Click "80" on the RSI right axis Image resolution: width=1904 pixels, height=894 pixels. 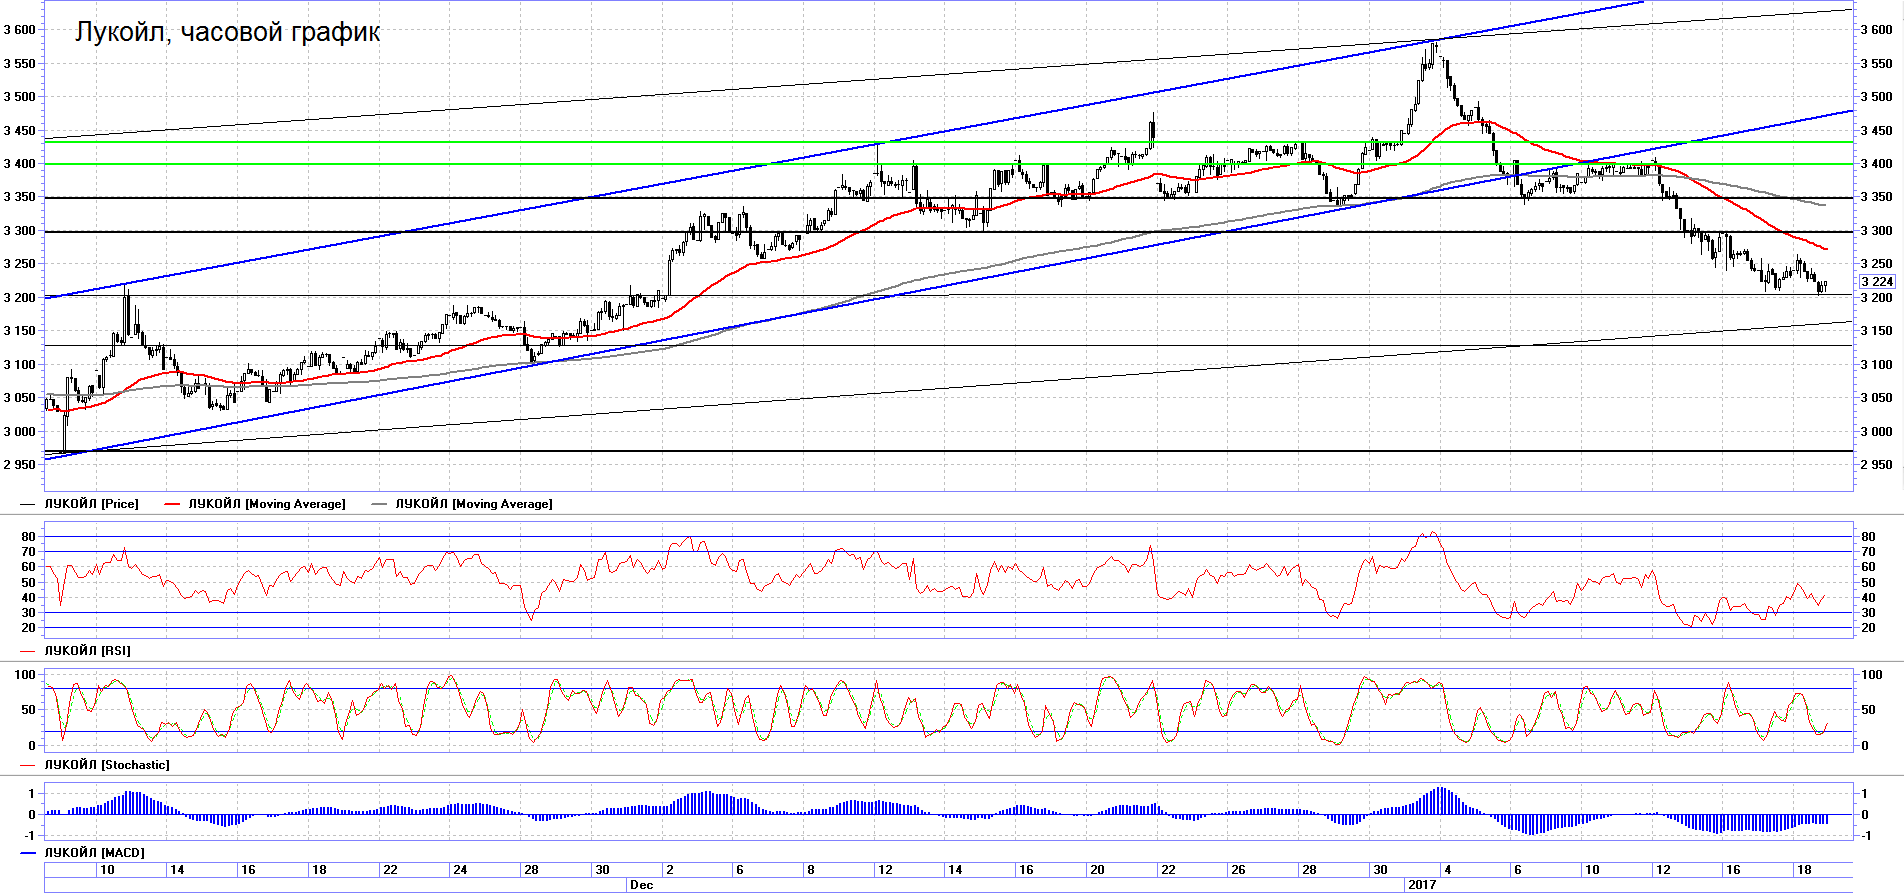coord(1868,537)
